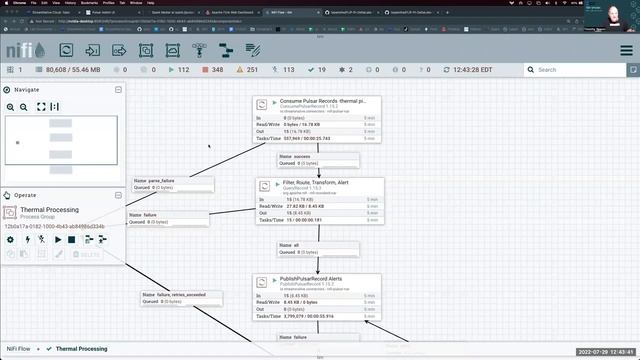Click the stopped components count 348
Image resolution: width=640 pixels, height=360 pixels.
(x=213, y=70)
